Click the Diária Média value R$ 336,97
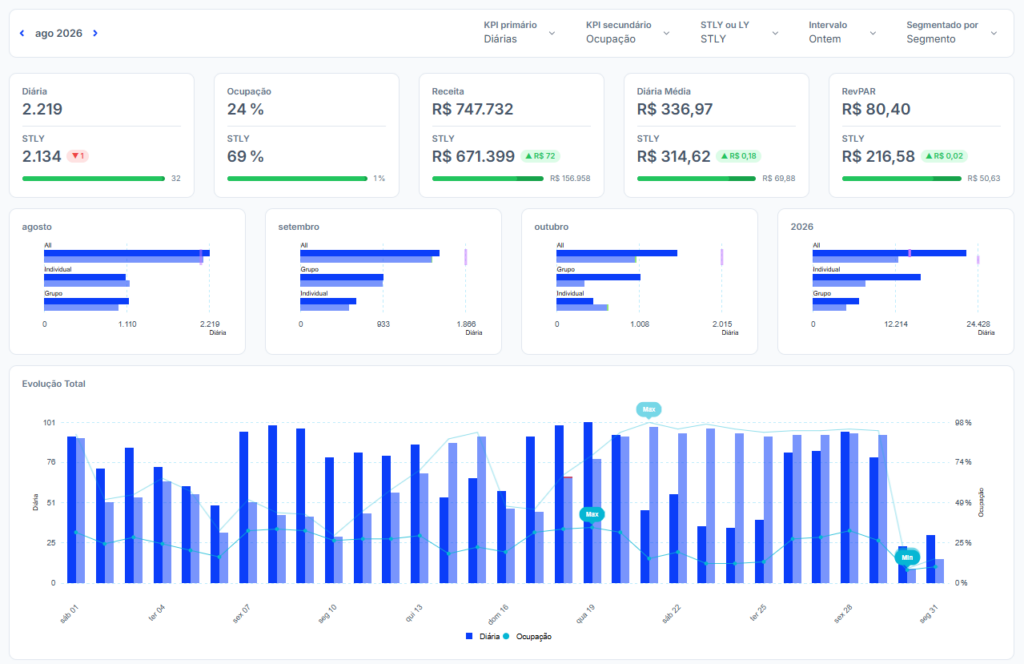 pyautogui.click(x=675, y=109)
